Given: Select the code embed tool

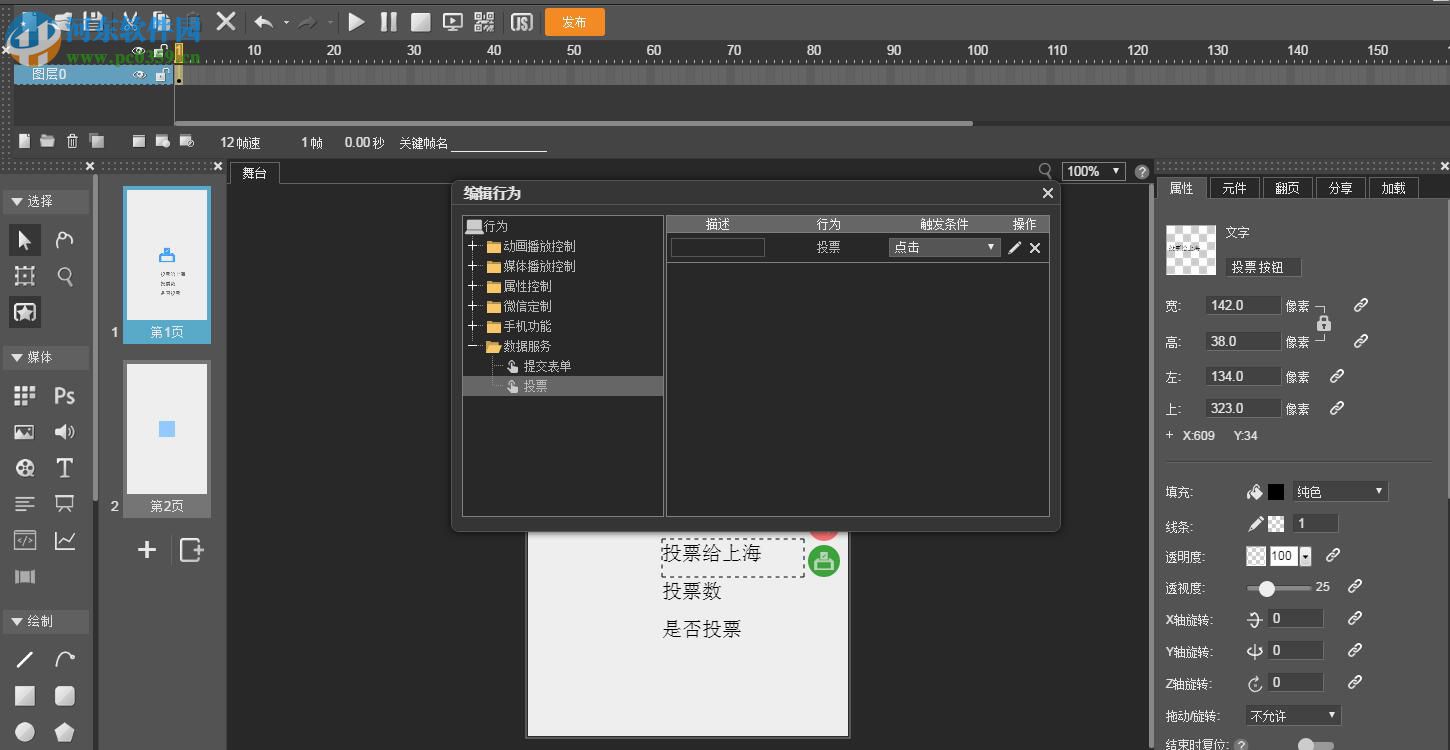Looking at the screenshot, I should point(24,539).
